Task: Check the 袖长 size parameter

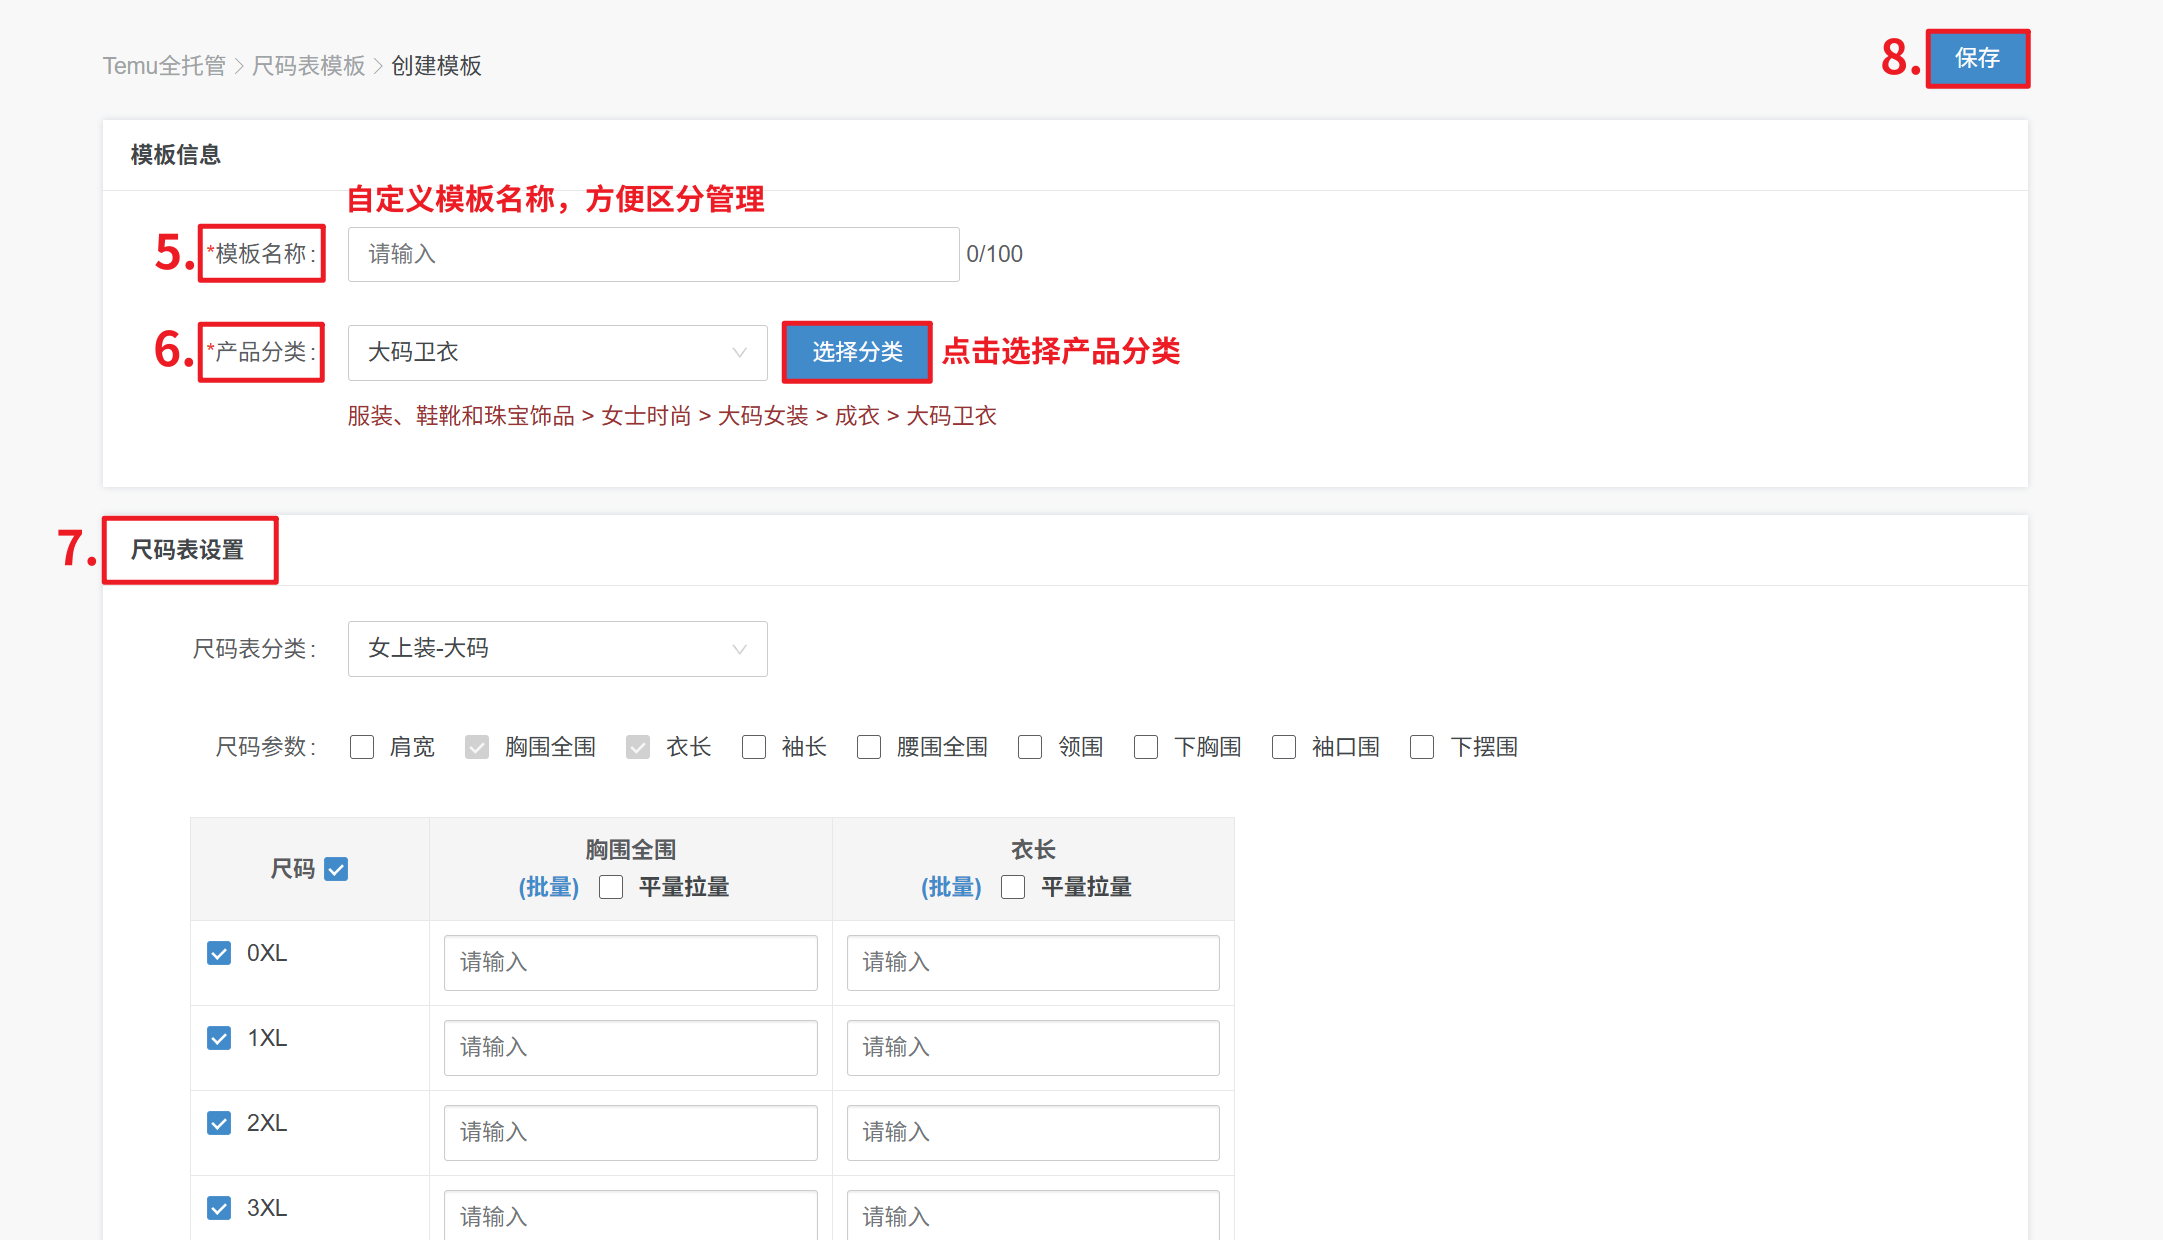Action: (x=754, y=747)
